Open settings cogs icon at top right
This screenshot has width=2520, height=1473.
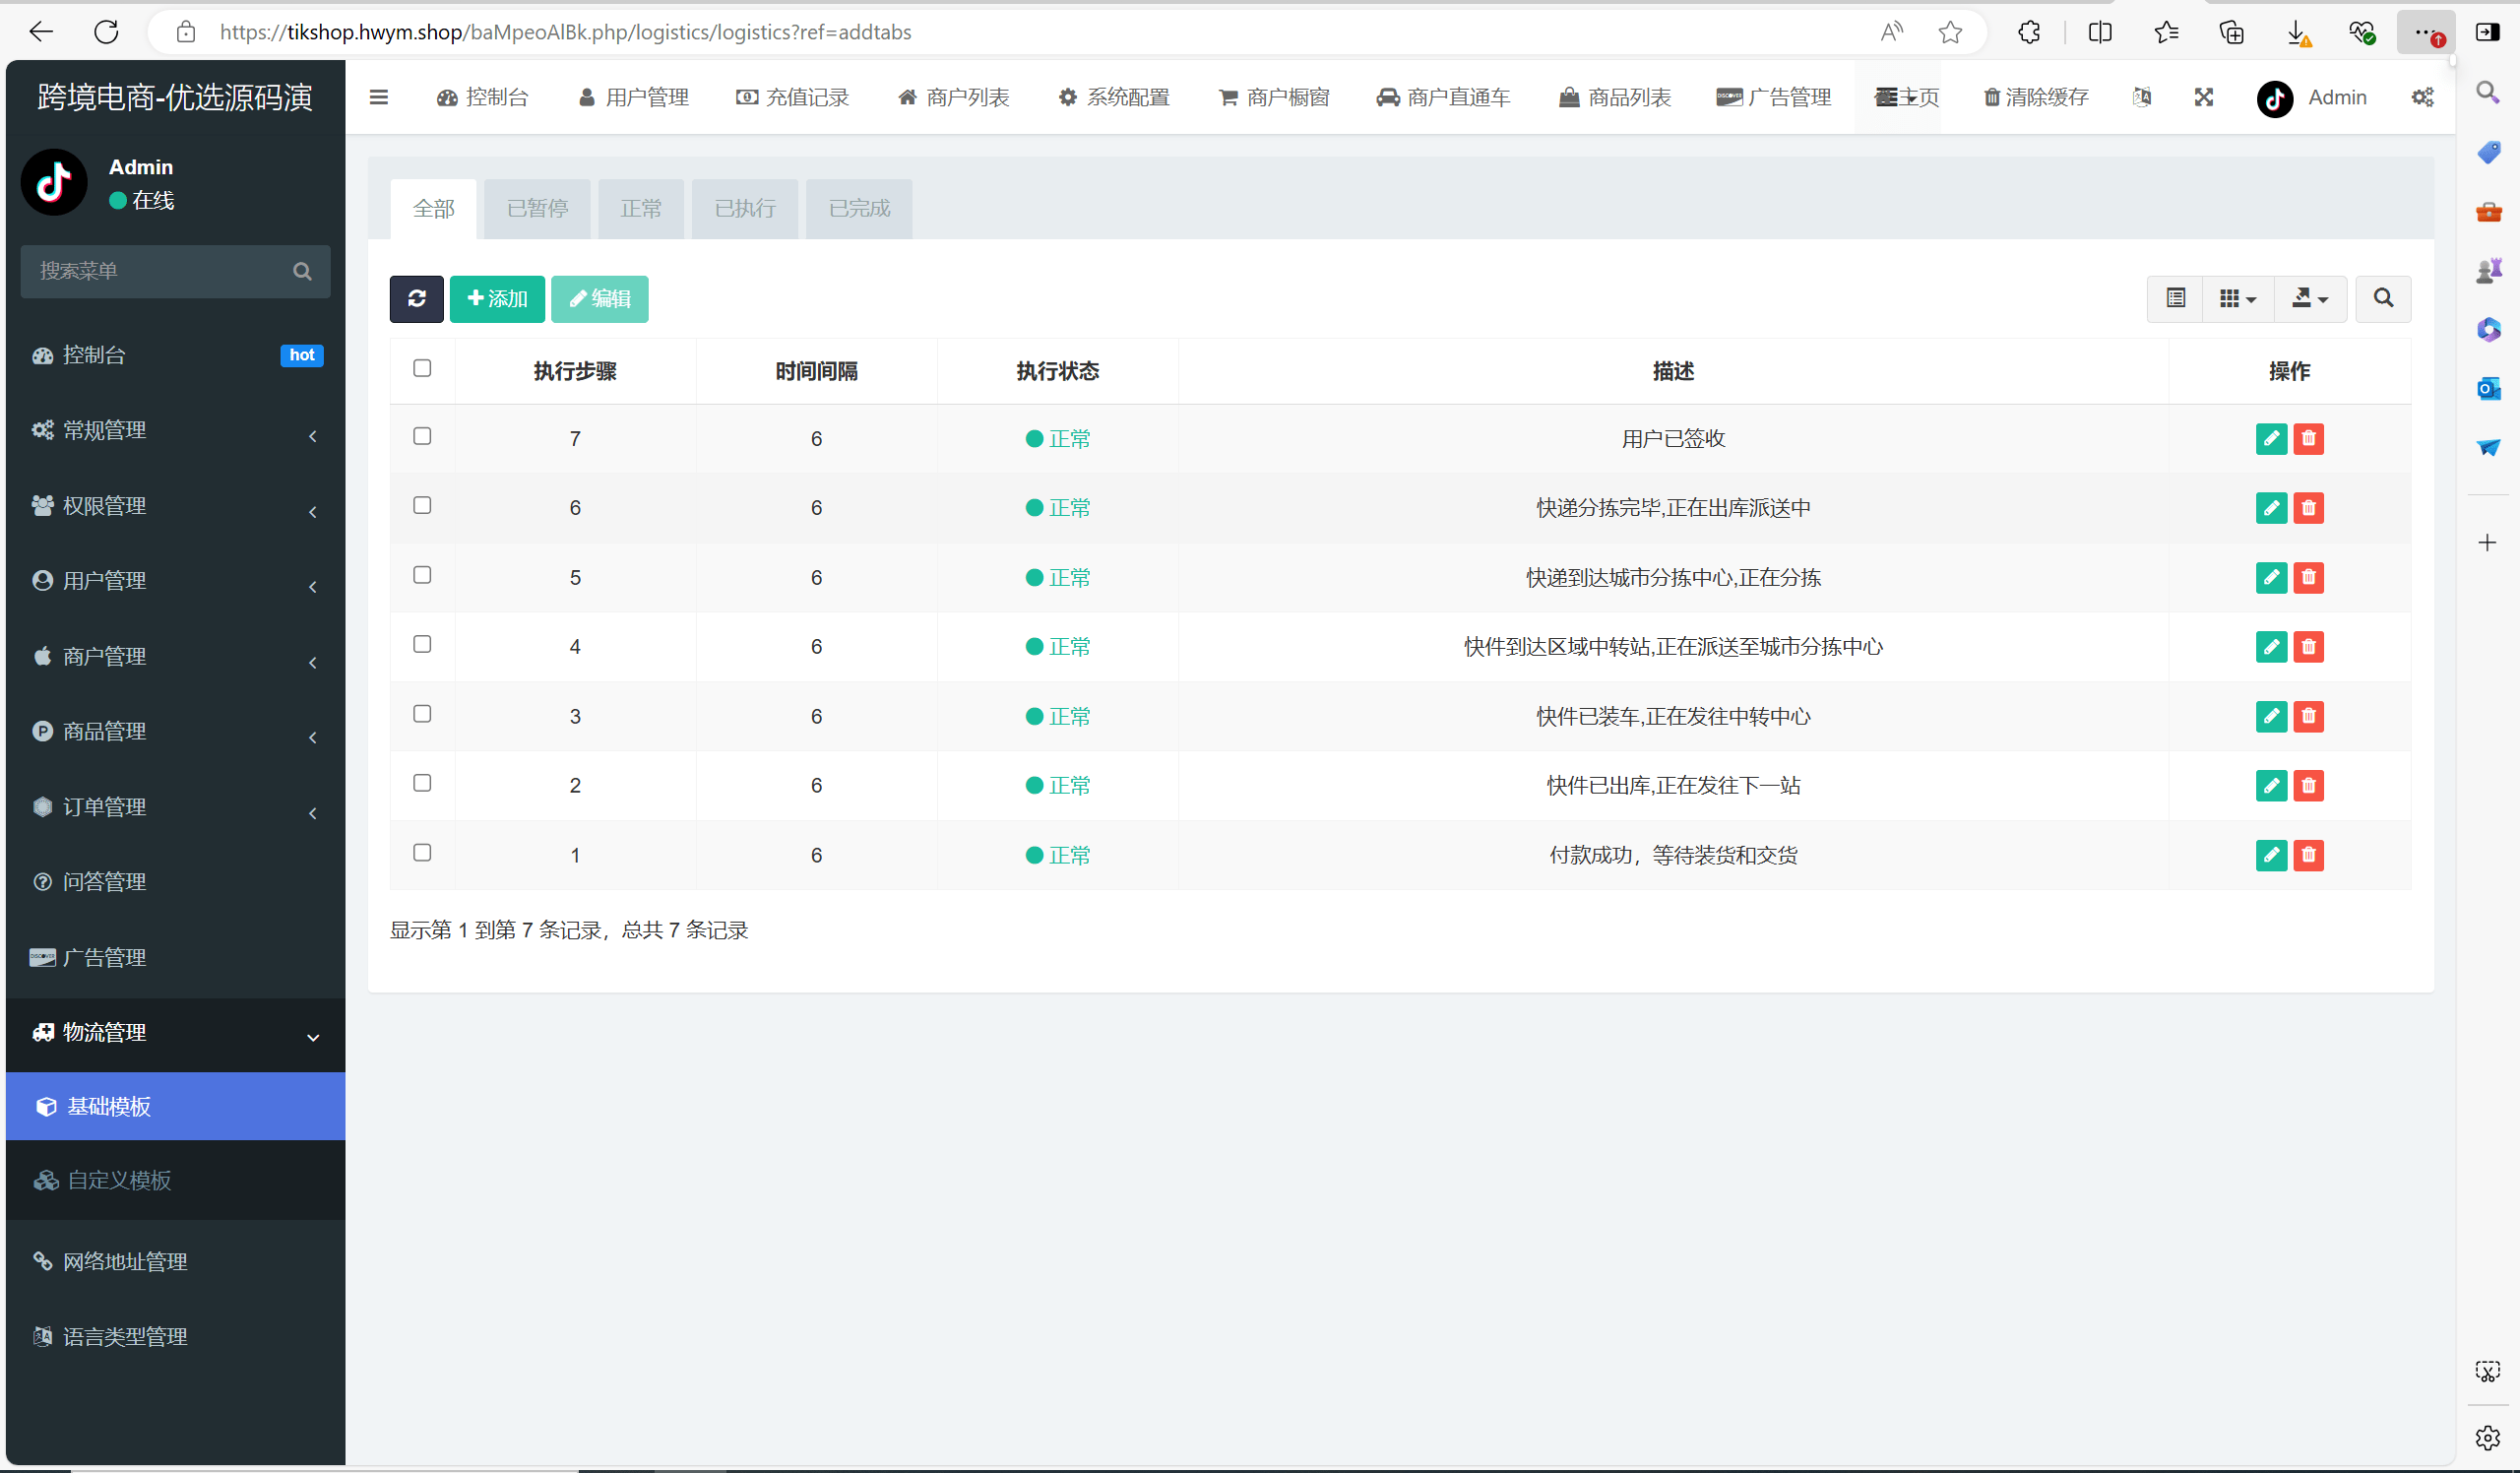point(2422,97)
